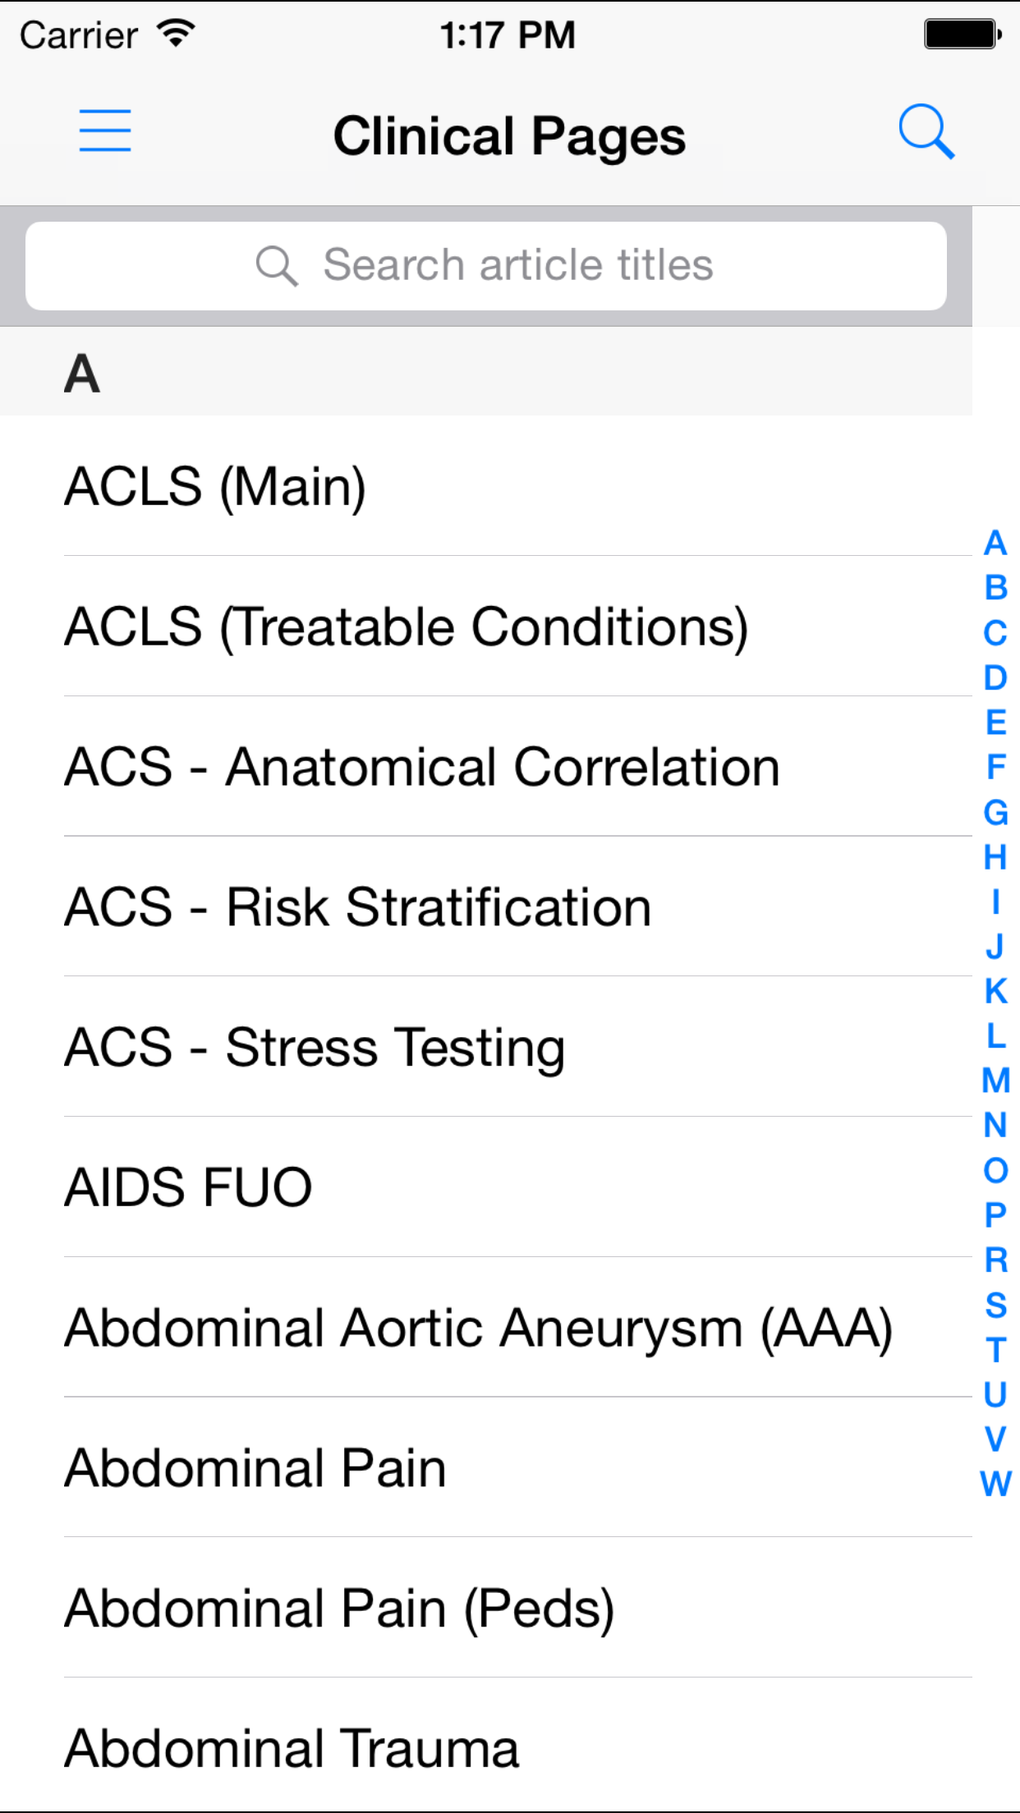
Task: Jump to letter B in index
Action: point(995,588)
